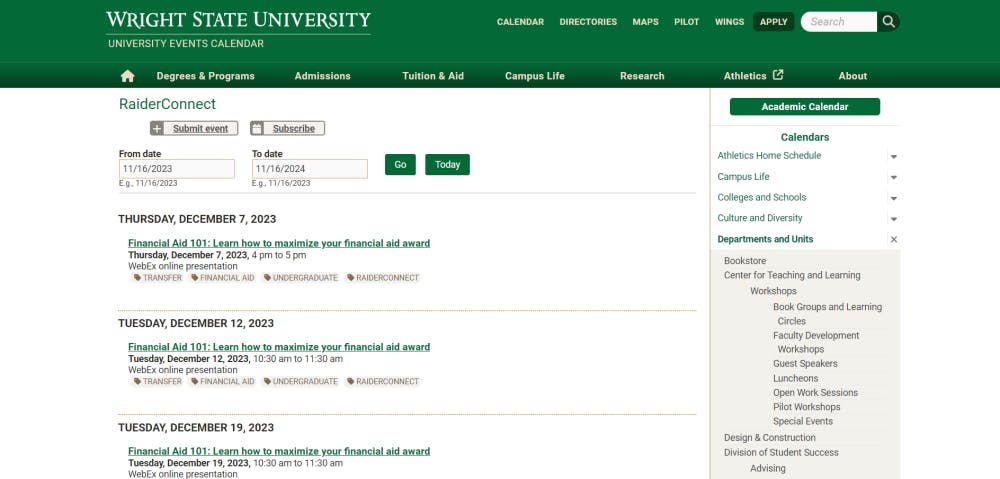Open the Admissions menu
Viewport: 1000px width, 479px height.
[x=322, y=76]
